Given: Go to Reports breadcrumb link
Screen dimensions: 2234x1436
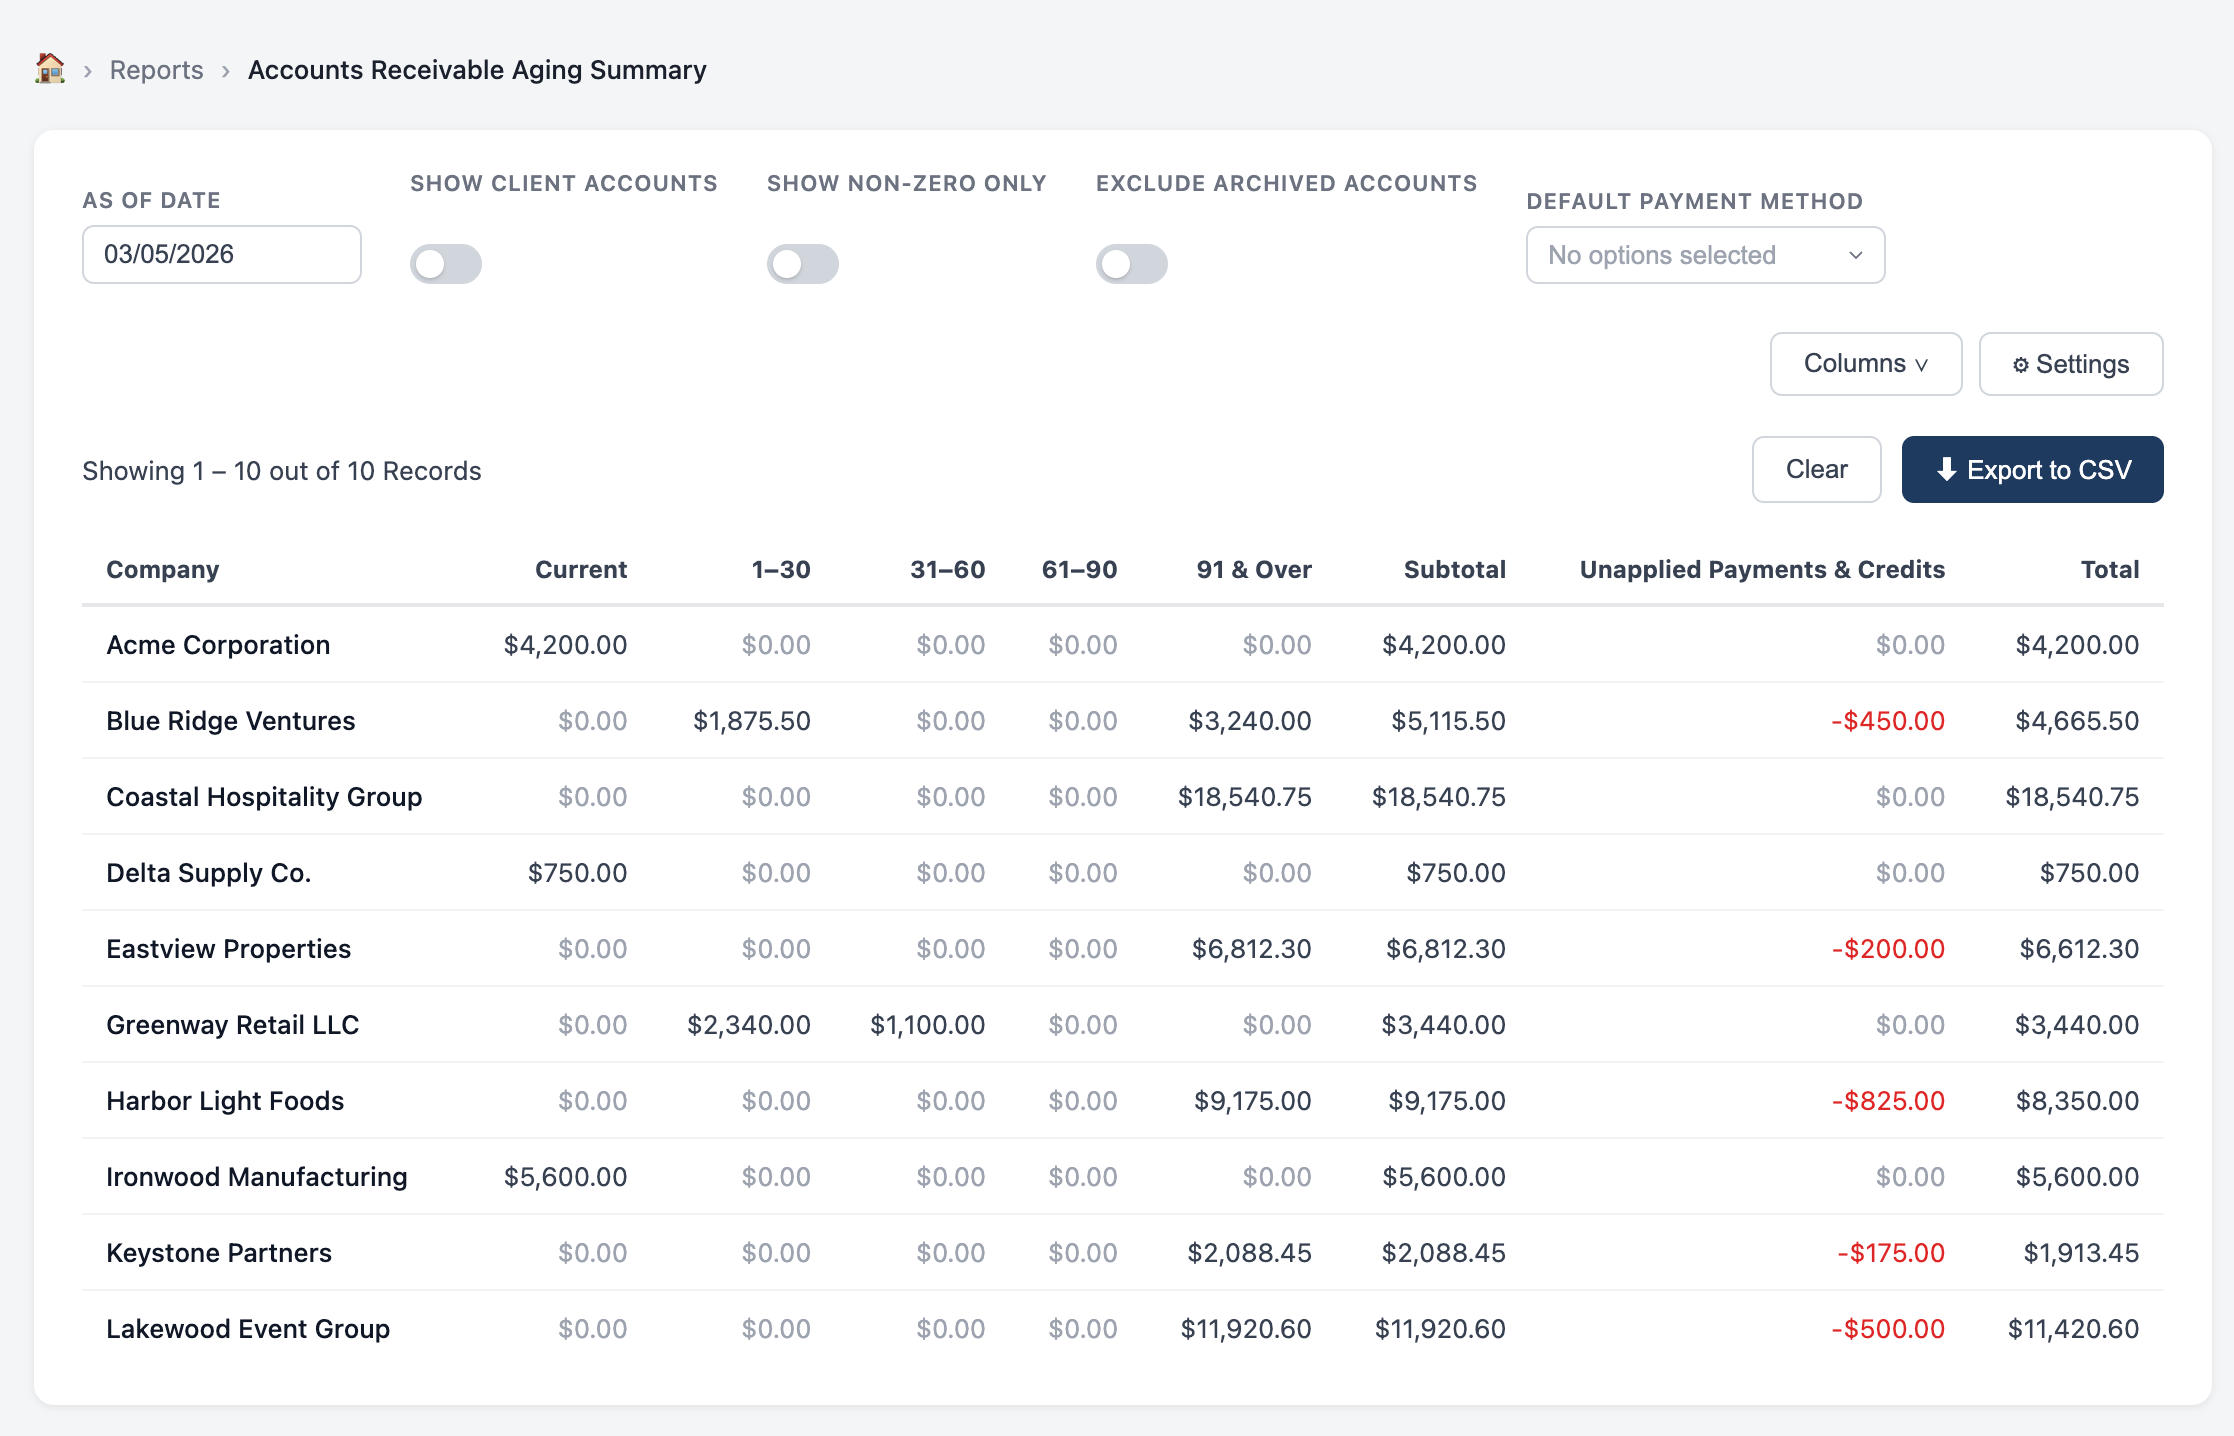Looking at the screenshot, I should coord(156,70).
